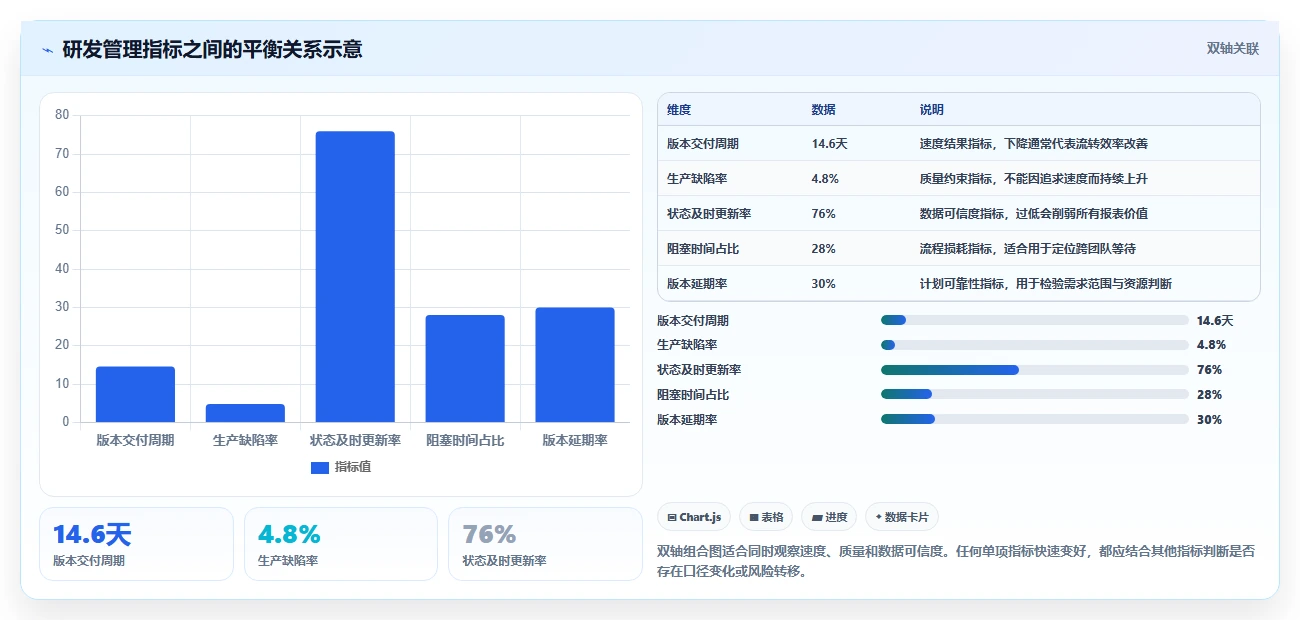Click the 双轴关联 tag in header
Viewport: 1300px width, 620px height.
1233,48
